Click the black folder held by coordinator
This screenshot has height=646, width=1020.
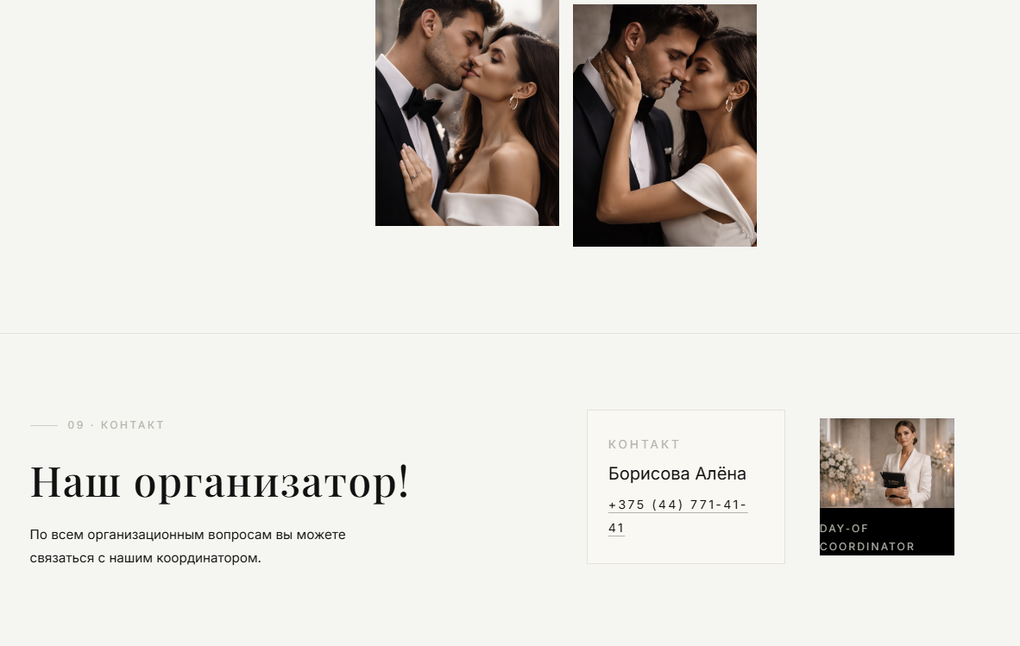[x=893, y=483]
